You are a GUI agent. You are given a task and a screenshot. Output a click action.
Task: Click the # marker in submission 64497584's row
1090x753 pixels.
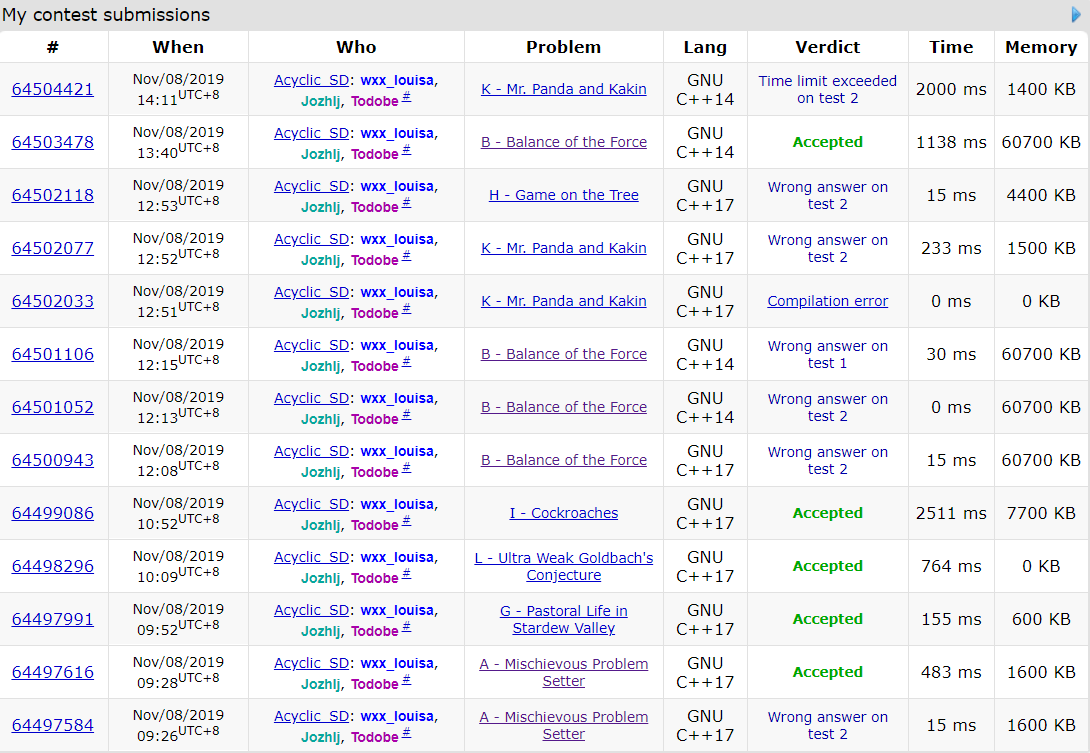[x=406, y=733]
